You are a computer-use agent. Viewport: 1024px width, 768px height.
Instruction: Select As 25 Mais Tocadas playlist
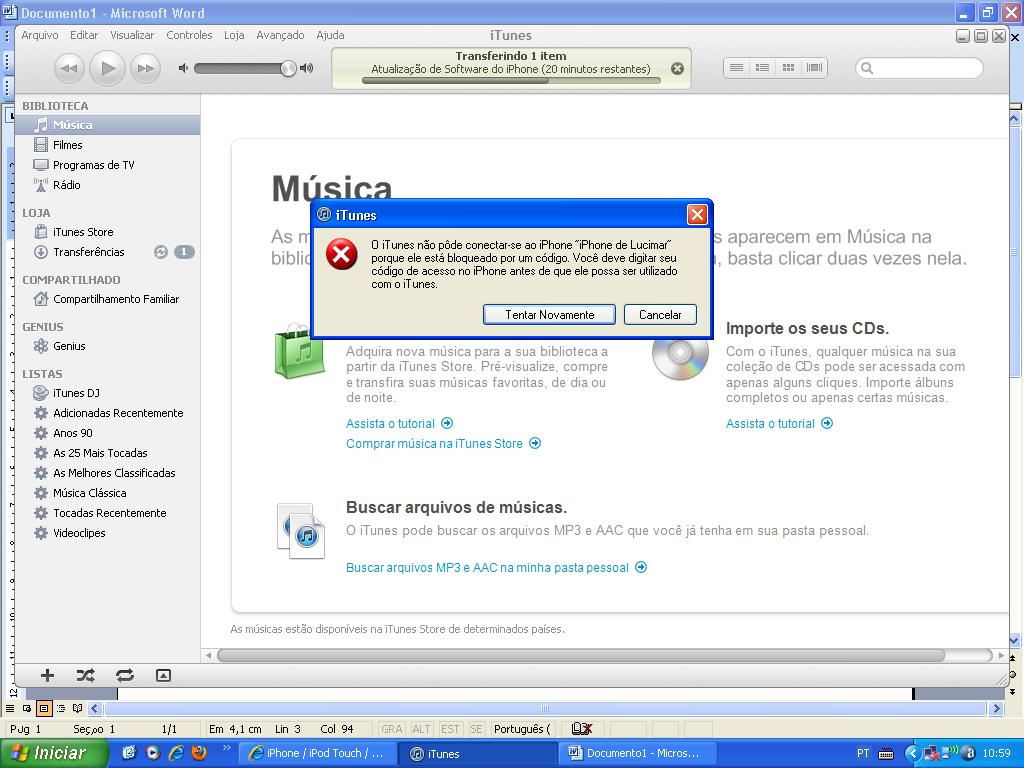[x=107, y=453]
